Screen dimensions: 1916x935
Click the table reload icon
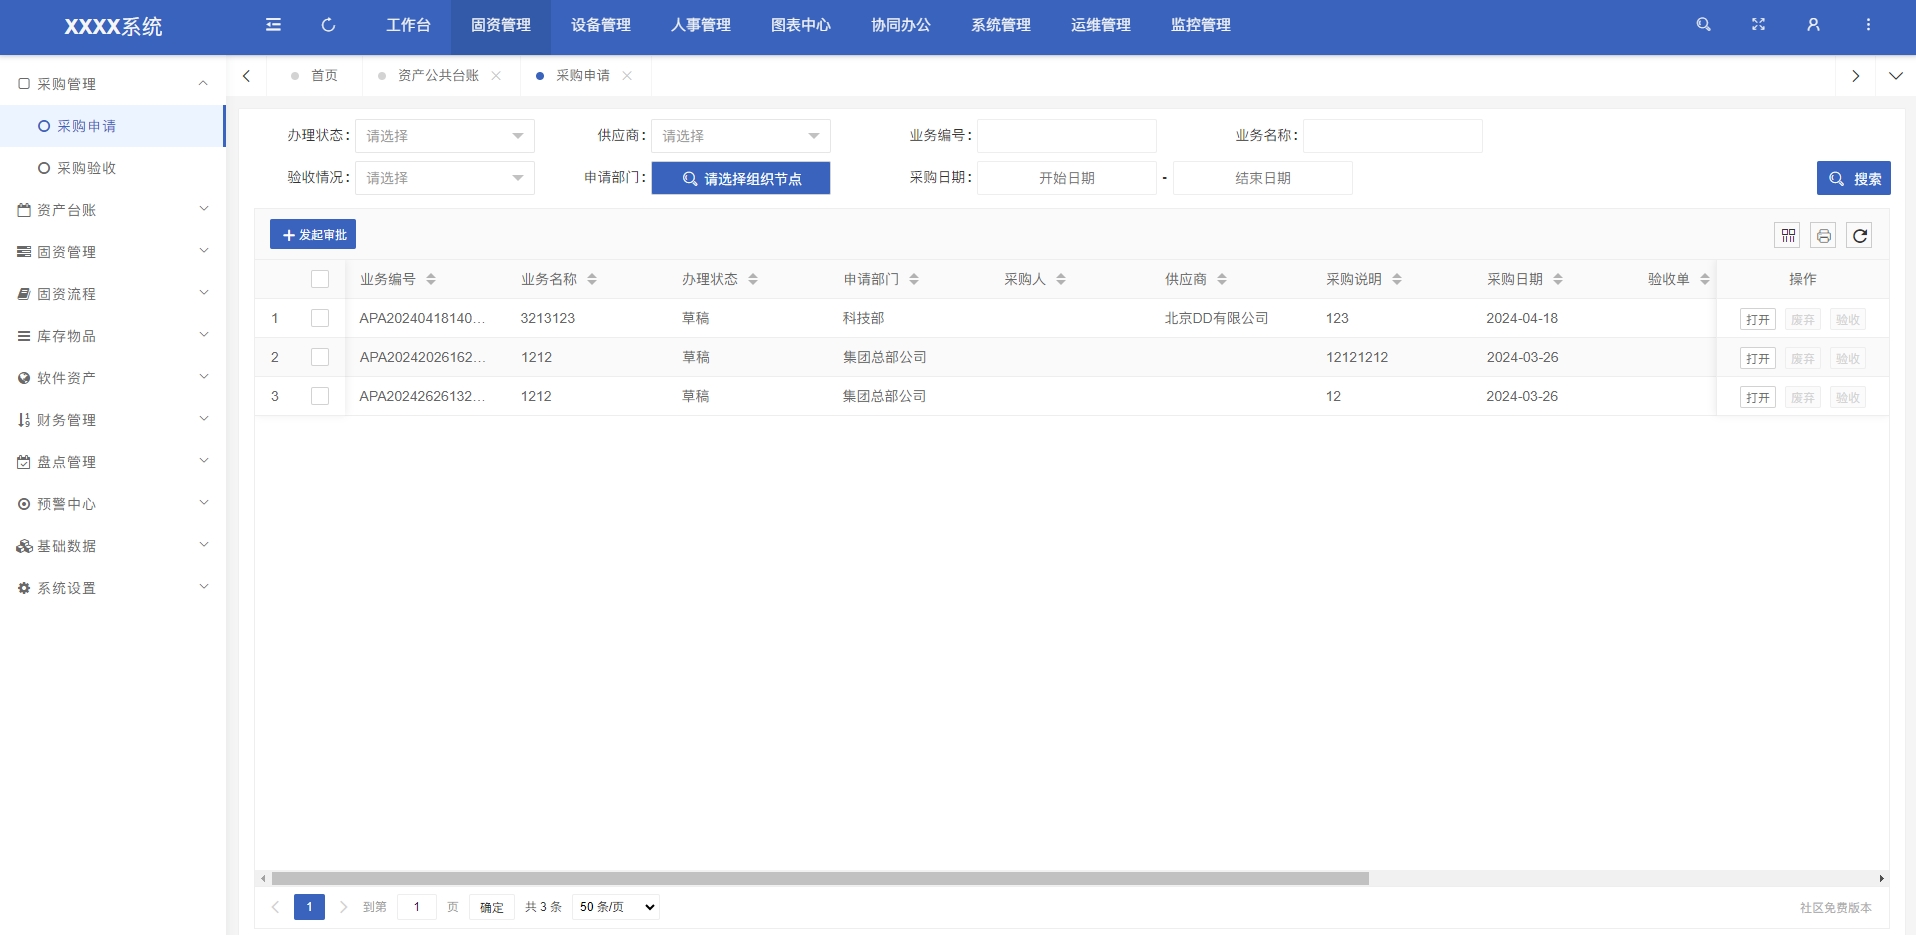(x=1860, y=235)
